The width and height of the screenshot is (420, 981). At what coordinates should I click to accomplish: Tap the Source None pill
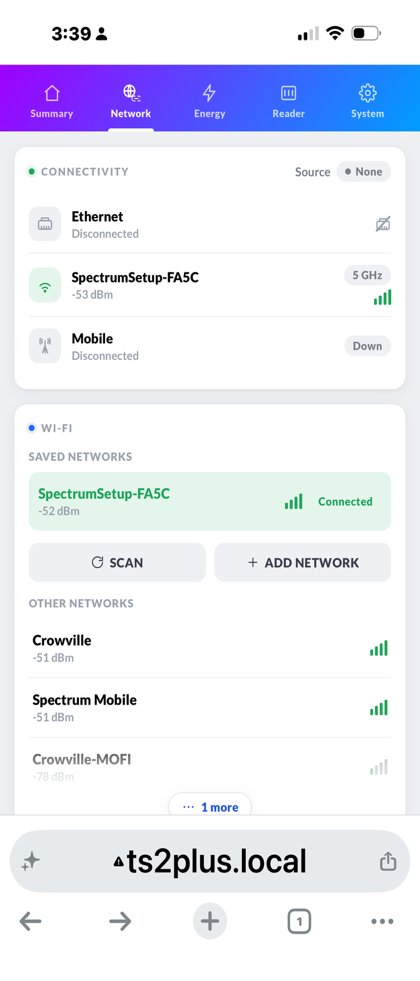click(364, 171)
